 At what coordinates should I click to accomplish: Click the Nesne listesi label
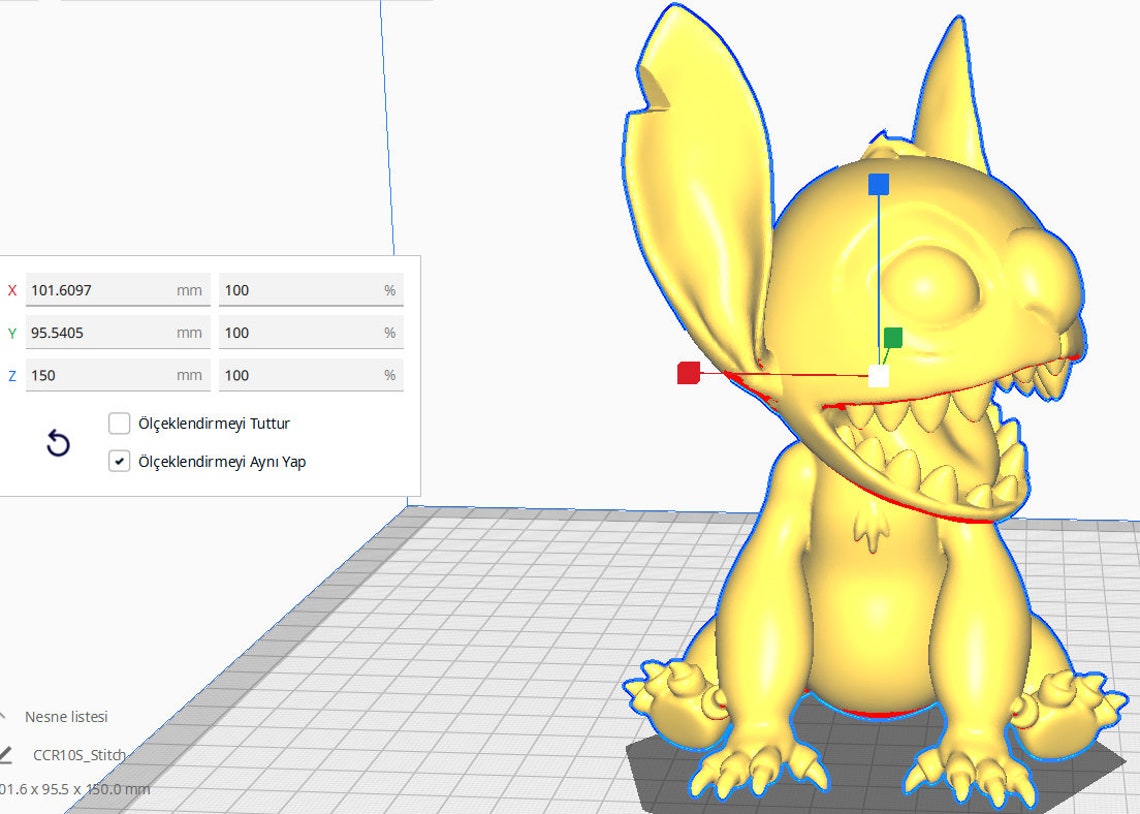tap(67, 717)
